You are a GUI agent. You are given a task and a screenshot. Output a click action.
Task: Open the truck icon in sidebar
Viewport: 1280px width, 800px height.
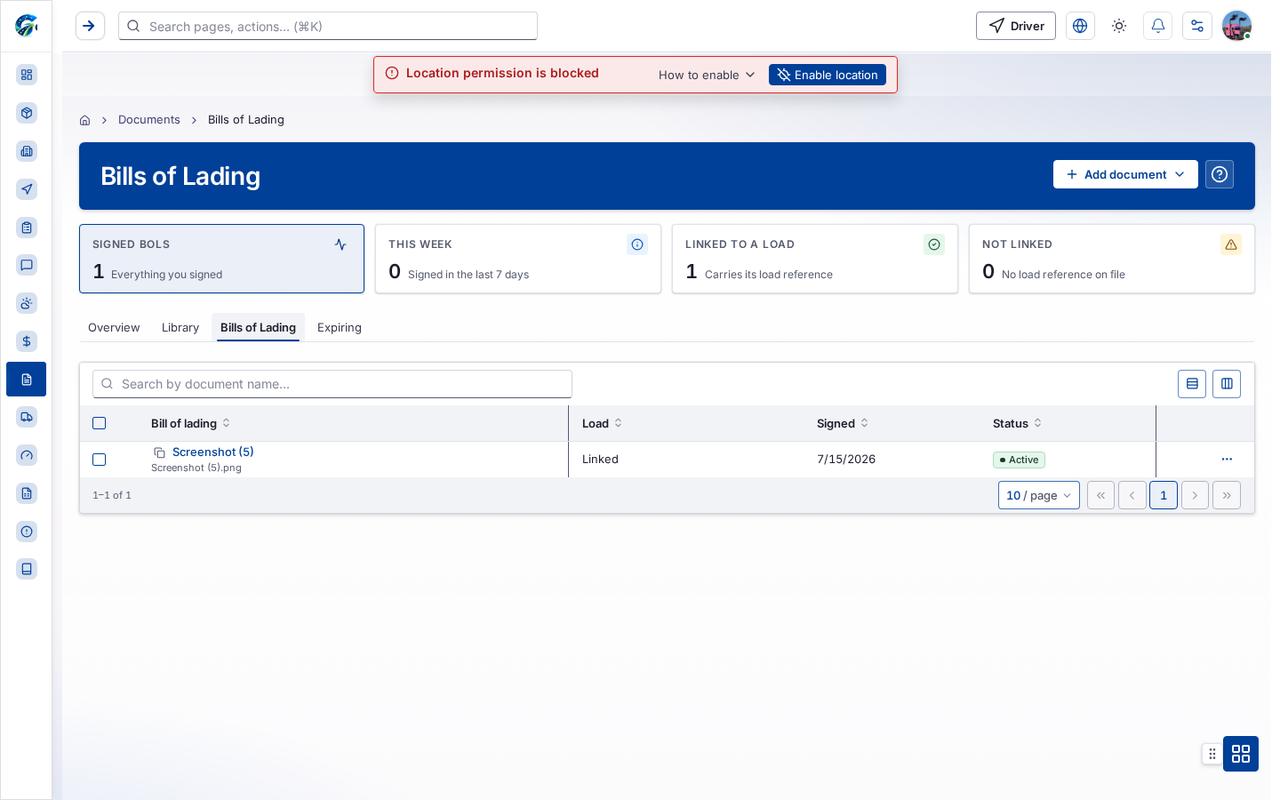point(27,417)
